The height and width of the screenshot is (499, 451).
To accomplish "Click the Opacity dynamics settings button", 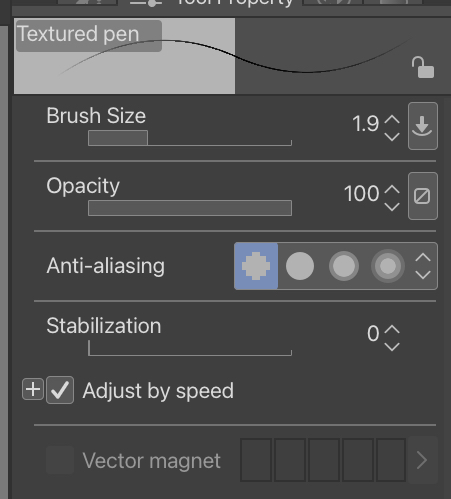I will [423, 196].
